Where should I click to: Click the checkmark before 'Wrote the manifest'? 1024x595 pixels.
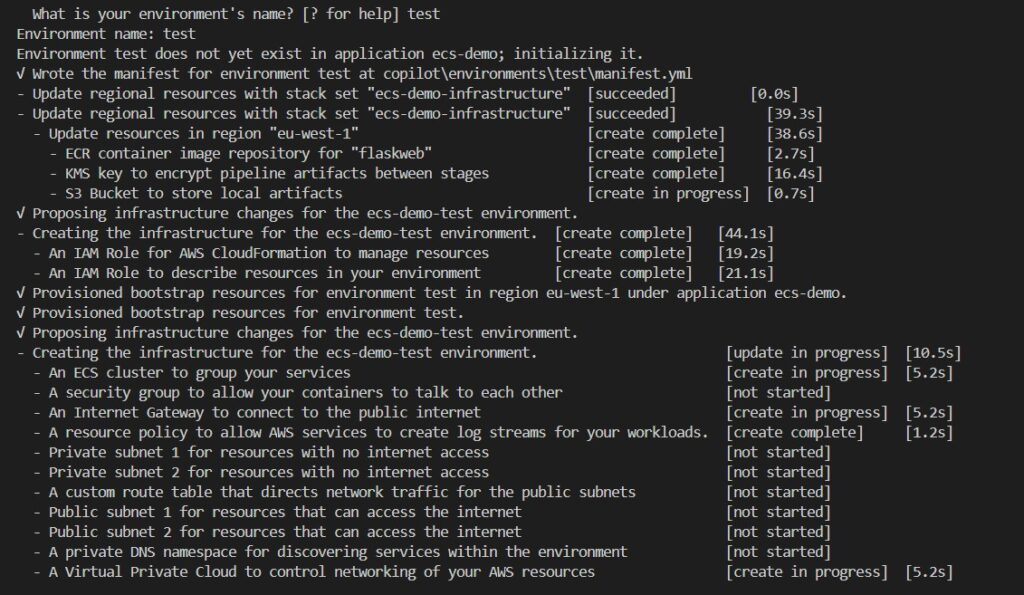[21, 74]
